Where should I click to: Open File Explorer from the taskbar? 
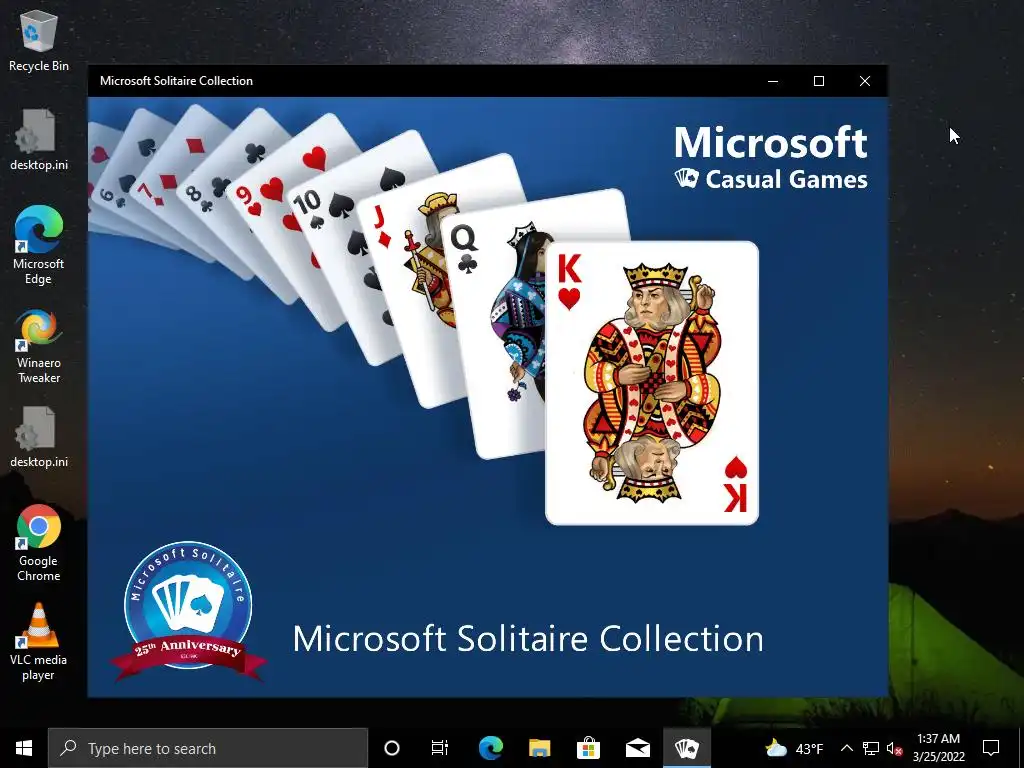539,748
